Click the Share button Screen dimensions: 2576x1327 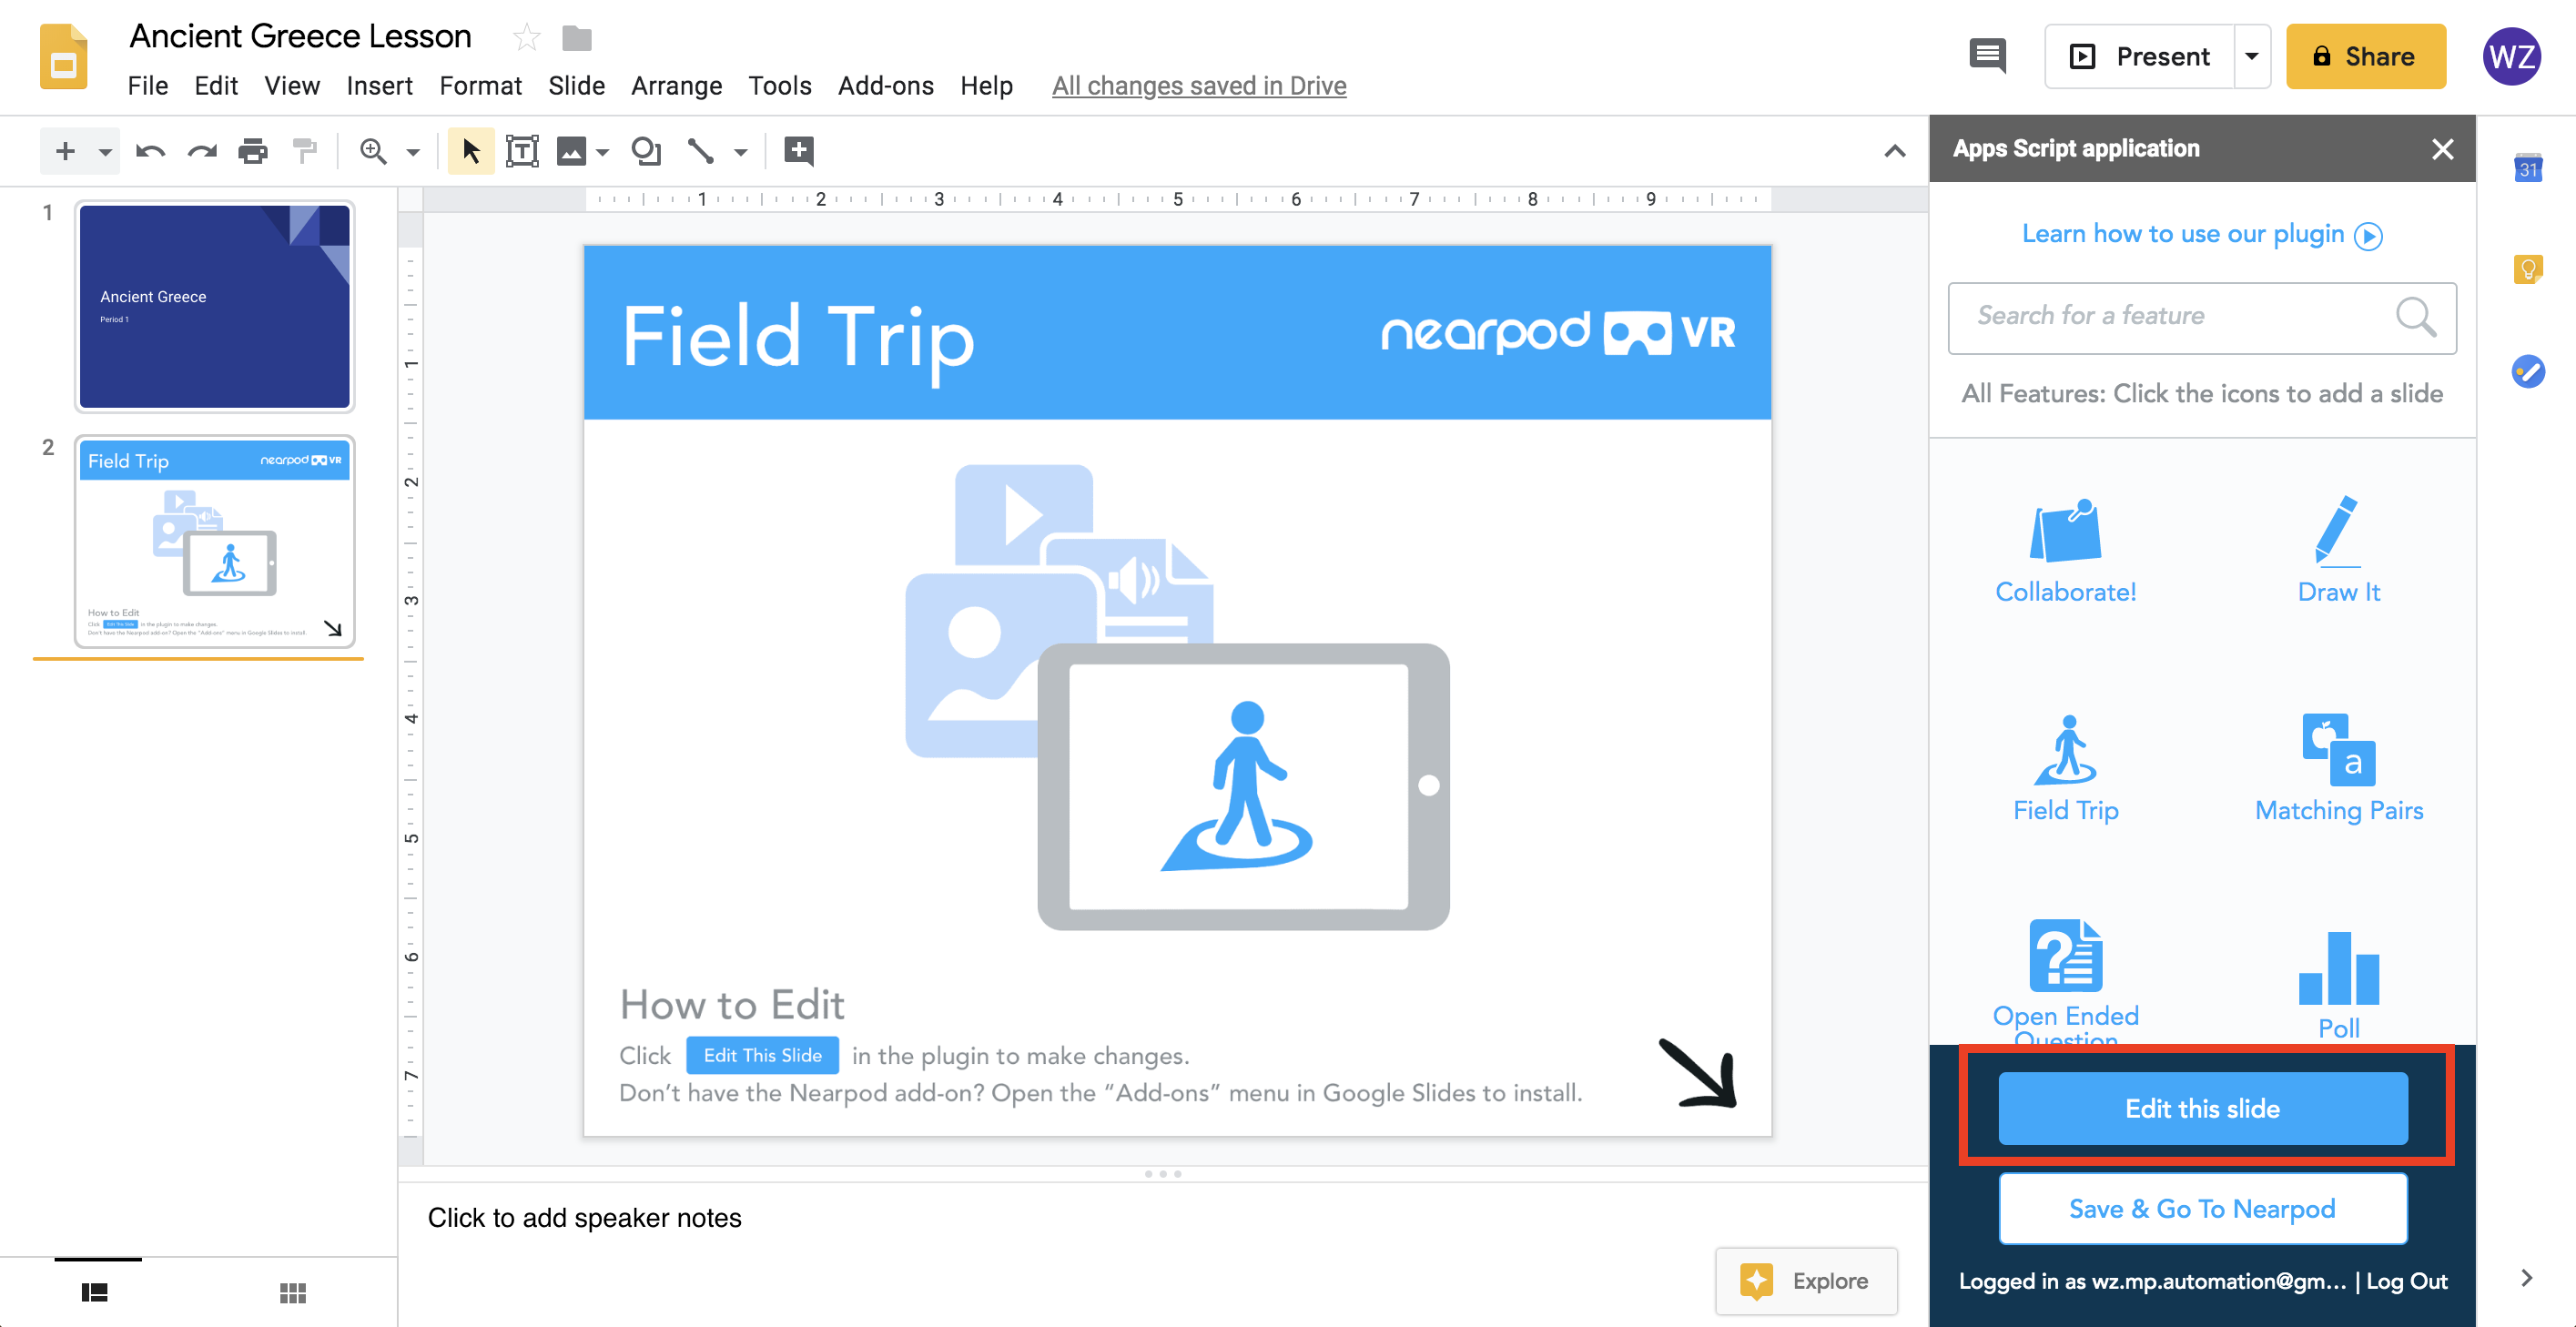[x=2365, y=56]
